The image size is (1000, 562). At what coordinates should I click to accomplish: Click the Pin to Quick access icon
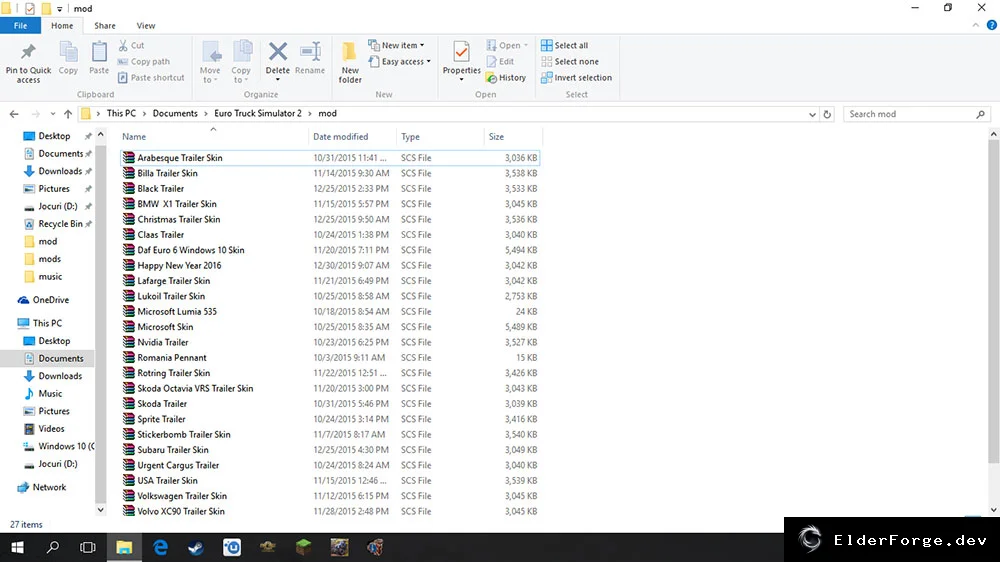tap(28, 52)
